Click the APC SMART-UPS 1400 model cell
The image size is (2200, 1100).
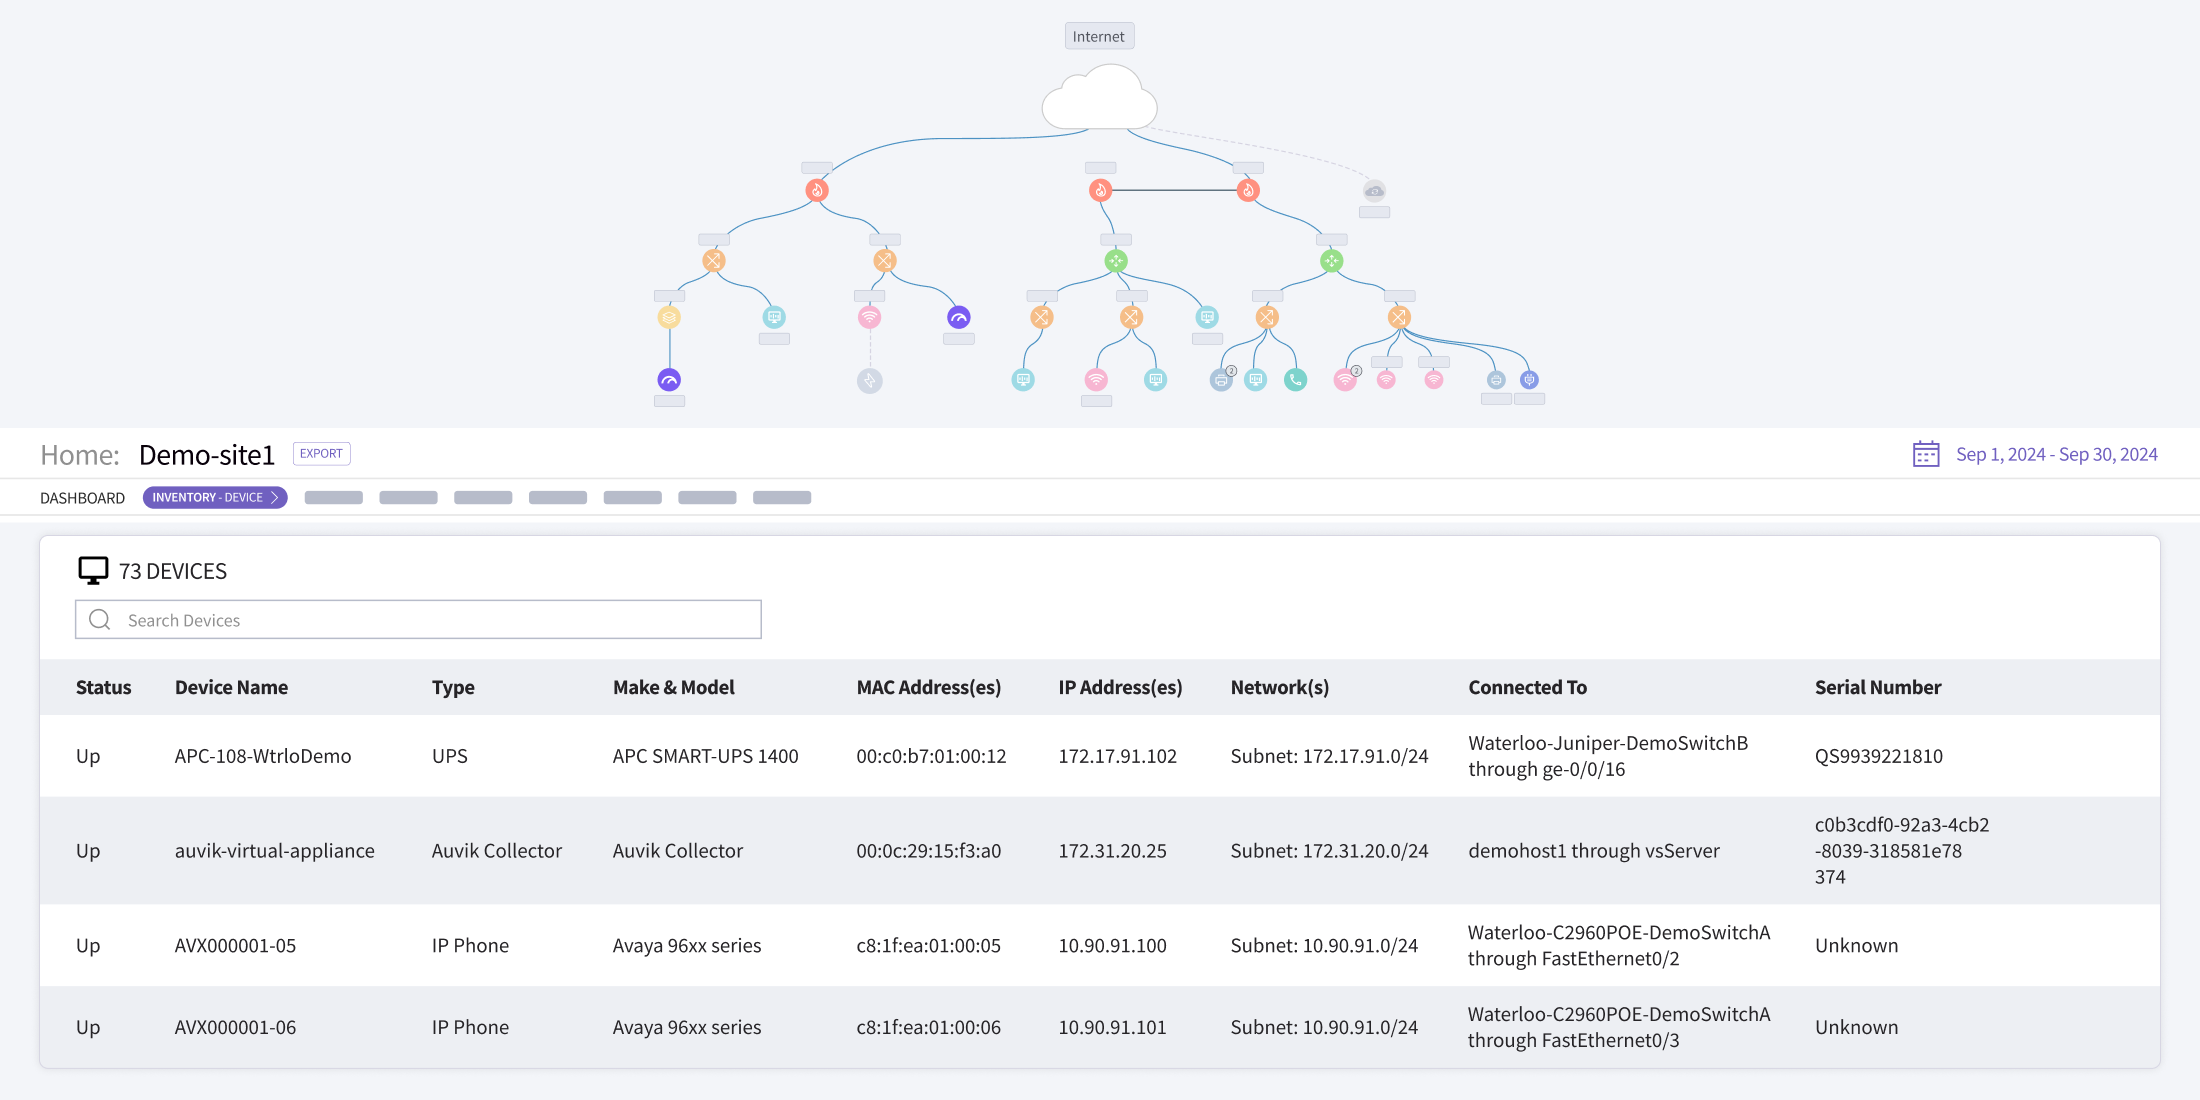(705, 756)
